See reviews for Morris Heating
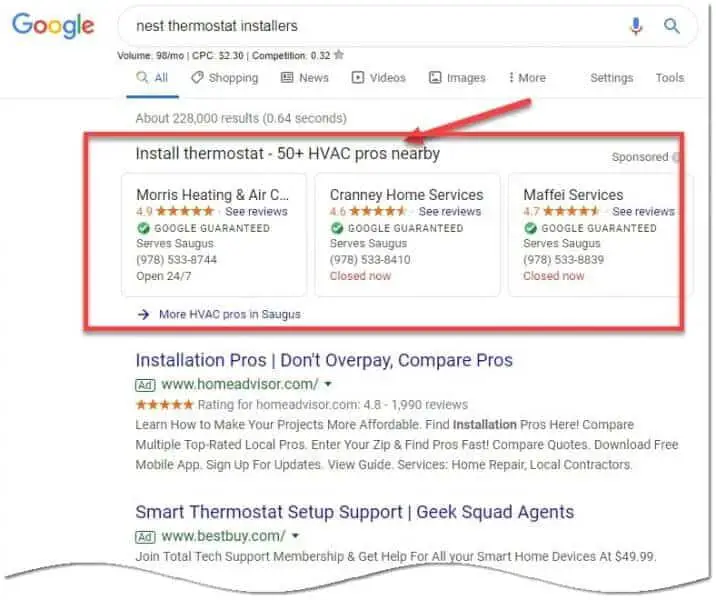The width and height of the screenshot is (716, 600). [256, 211]
